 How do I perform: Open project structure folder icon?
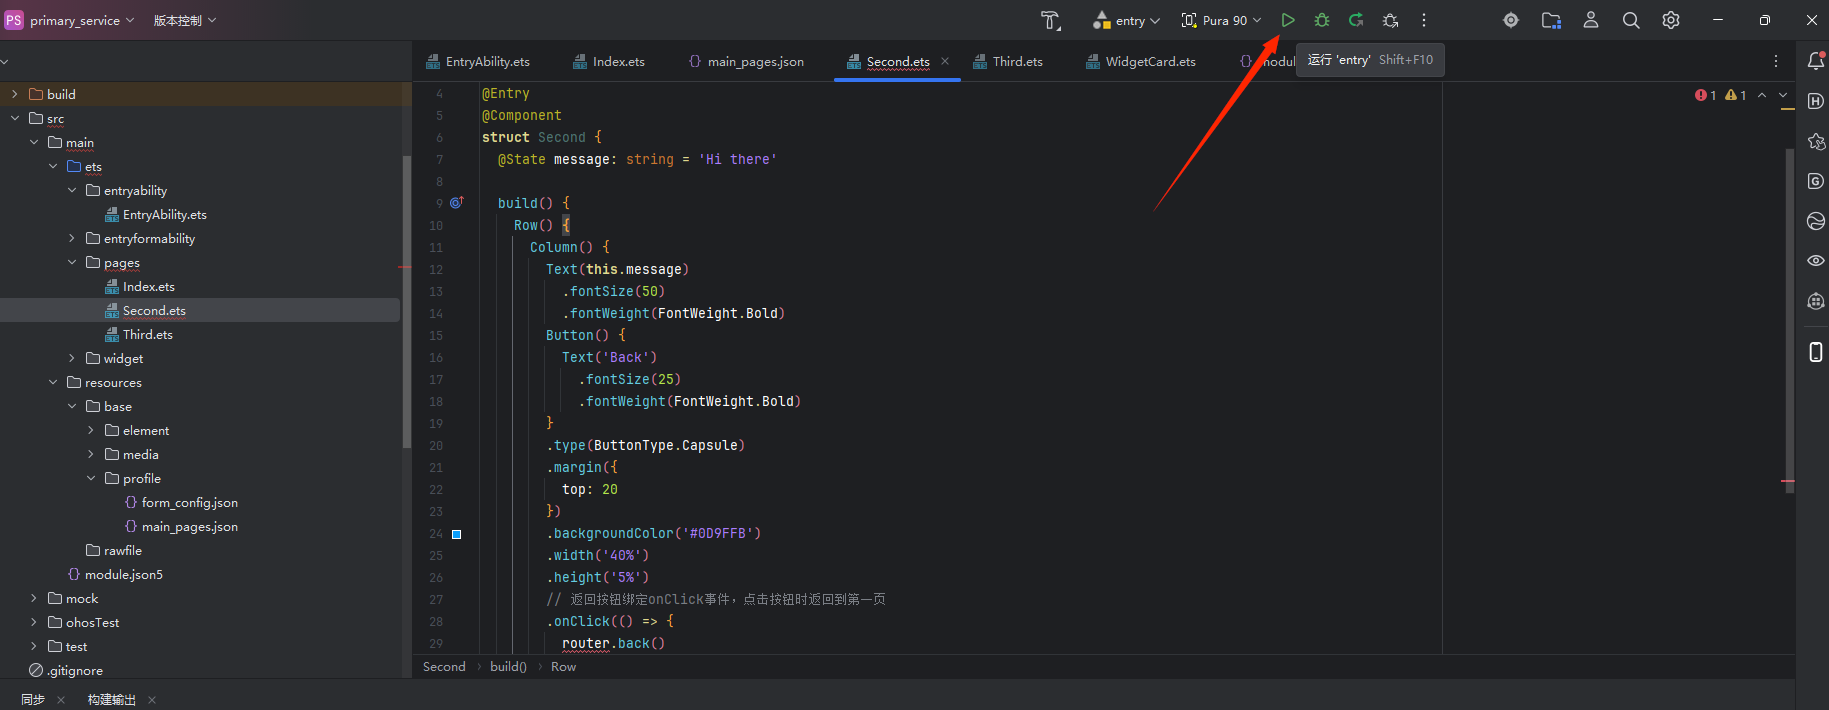coord(1551,20)
